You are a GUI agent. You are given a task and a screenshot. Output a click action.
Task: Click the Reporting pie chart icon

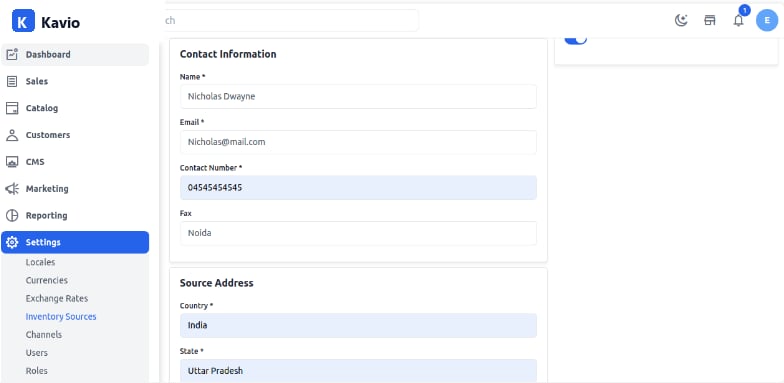point(12,216)
